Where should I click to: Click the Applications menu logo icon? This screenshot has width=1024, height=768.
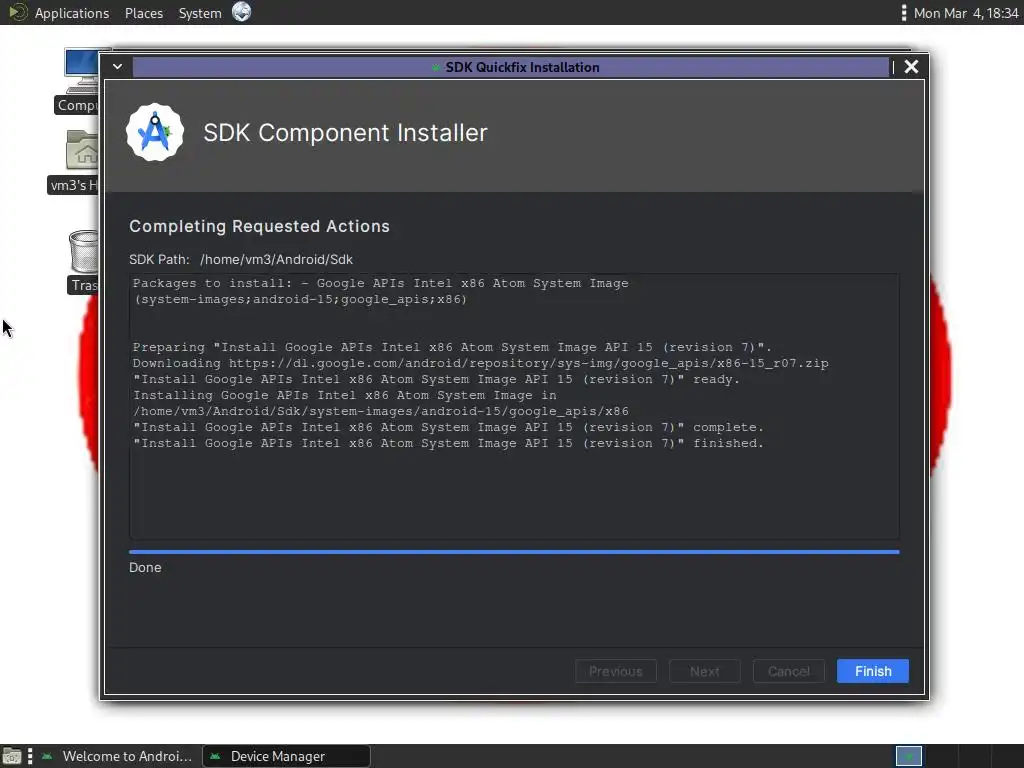coord(18,12)
